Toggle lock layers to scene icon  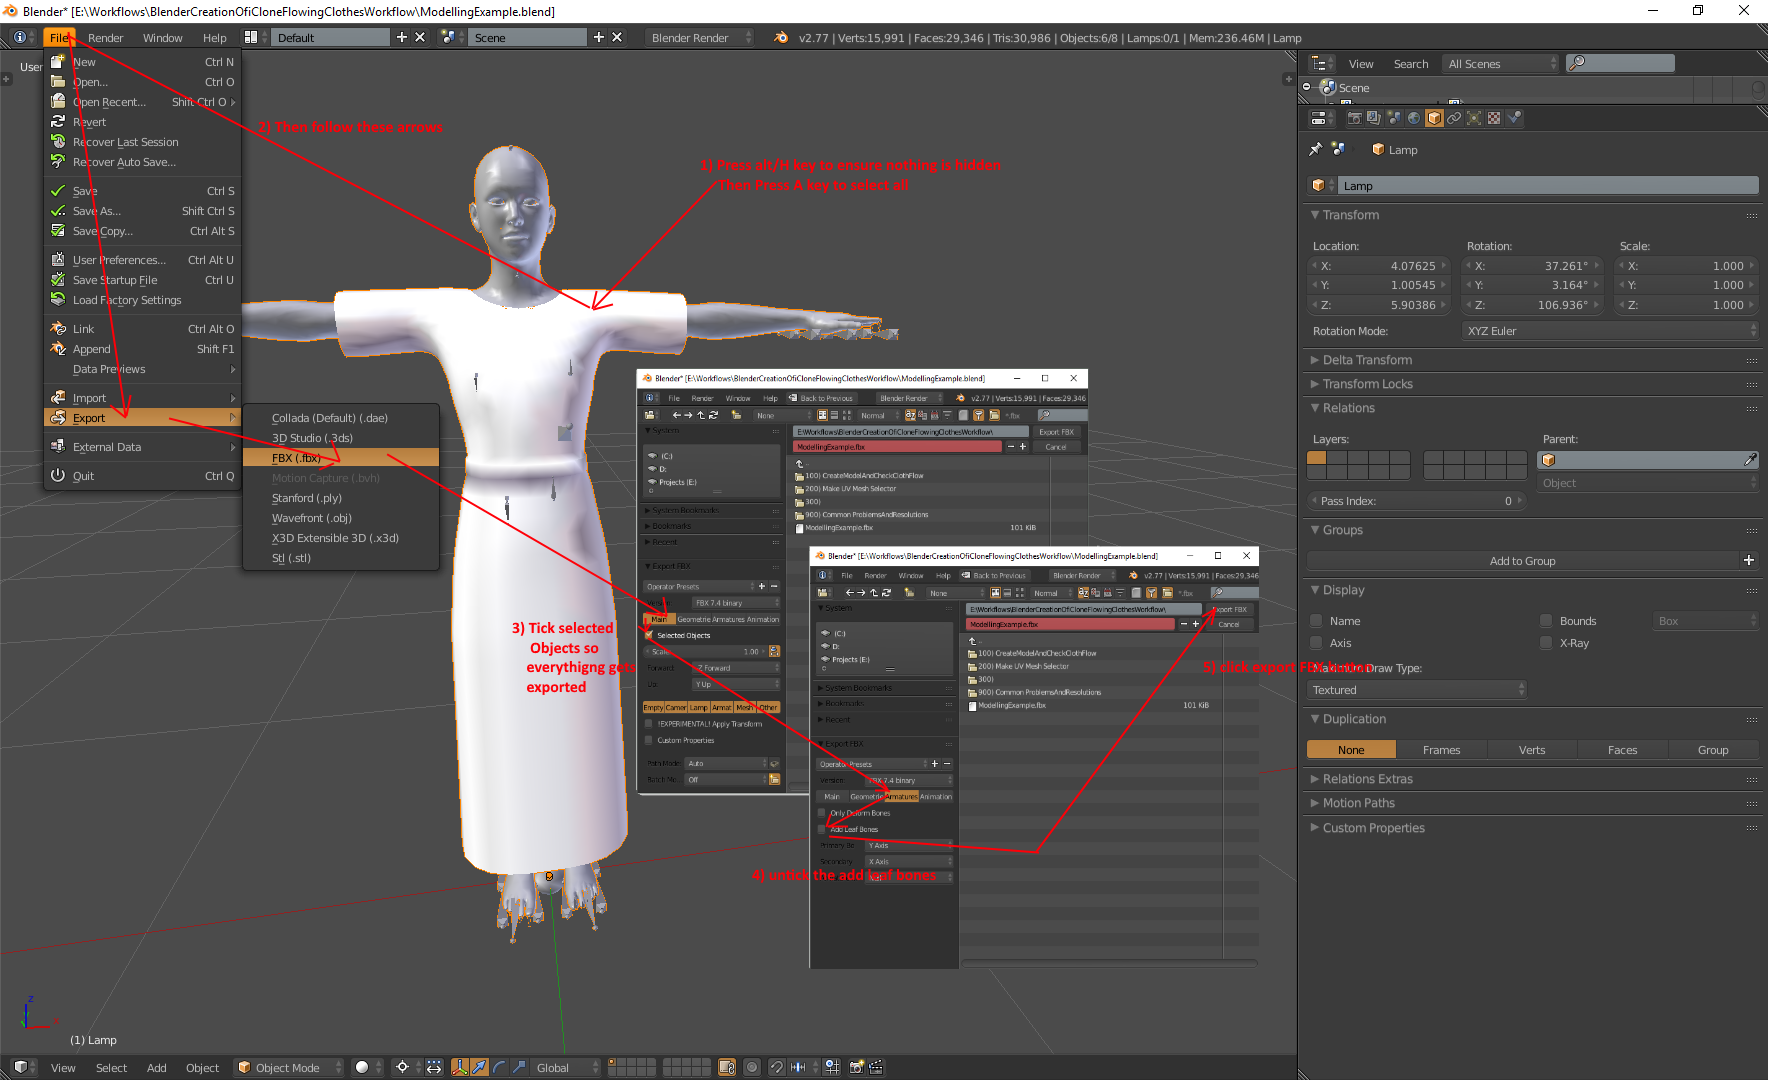point(727,1067)
